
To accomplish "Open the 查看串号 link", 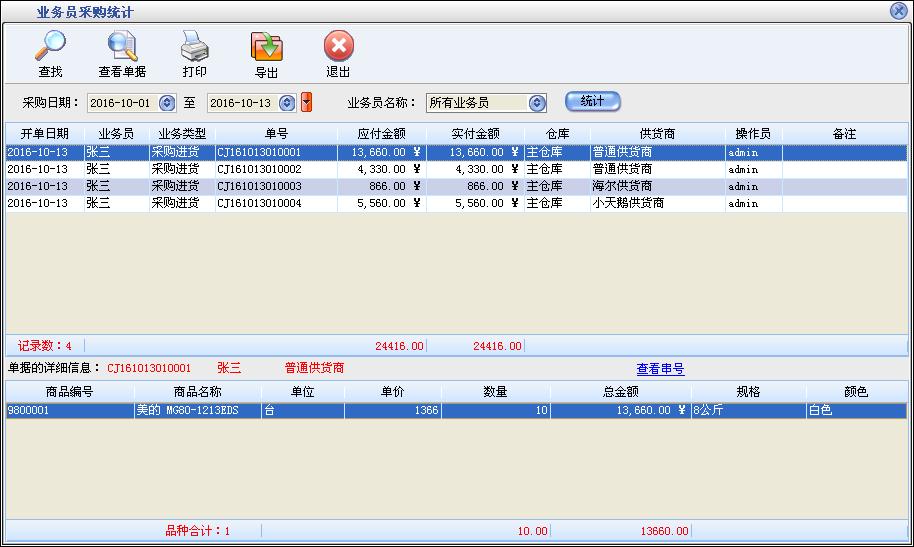I will (660, 369).
